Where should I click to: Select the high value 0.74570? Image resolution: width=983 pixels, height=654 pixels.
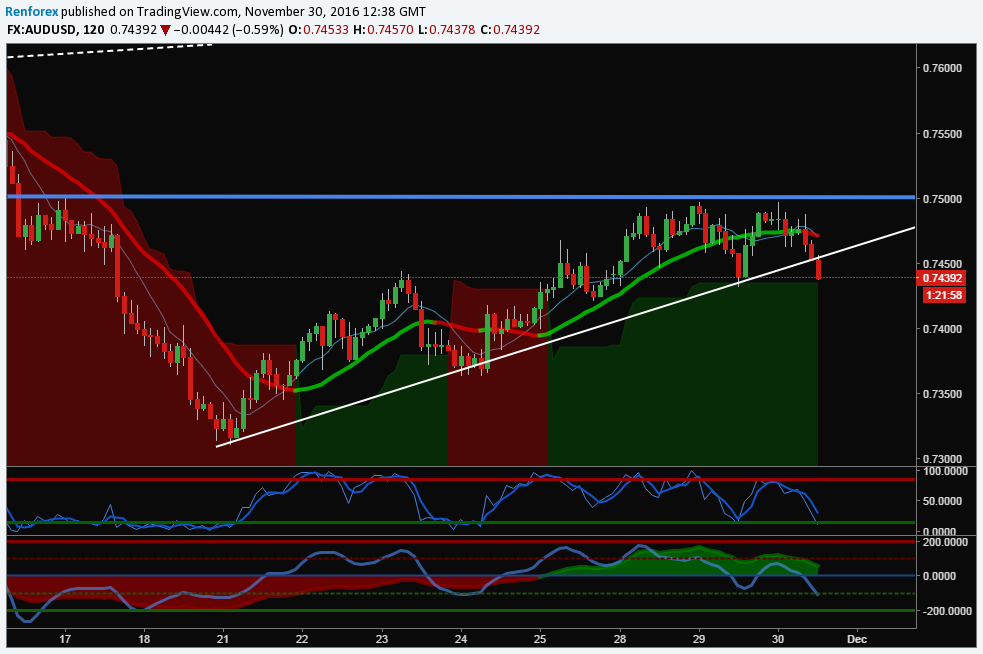click(x=390, y=29)
